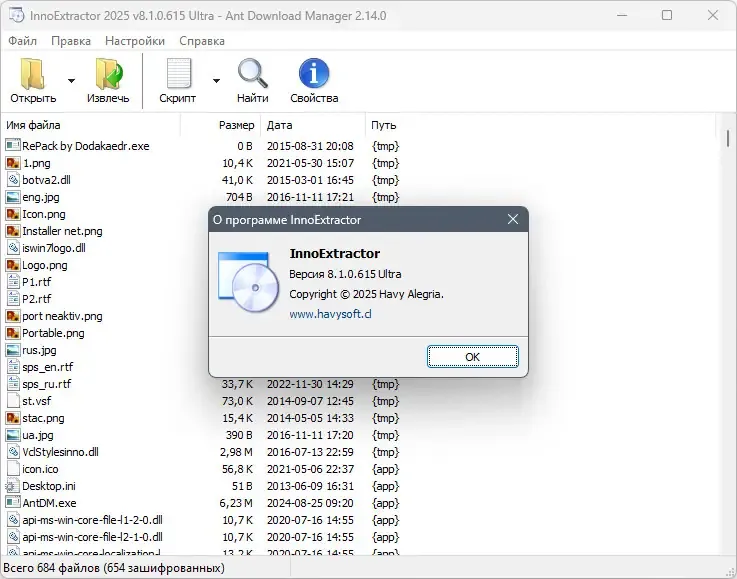This screenshot has height=579, width=737.
Task: Click the status bar file count text
Action: coord(114,568)
